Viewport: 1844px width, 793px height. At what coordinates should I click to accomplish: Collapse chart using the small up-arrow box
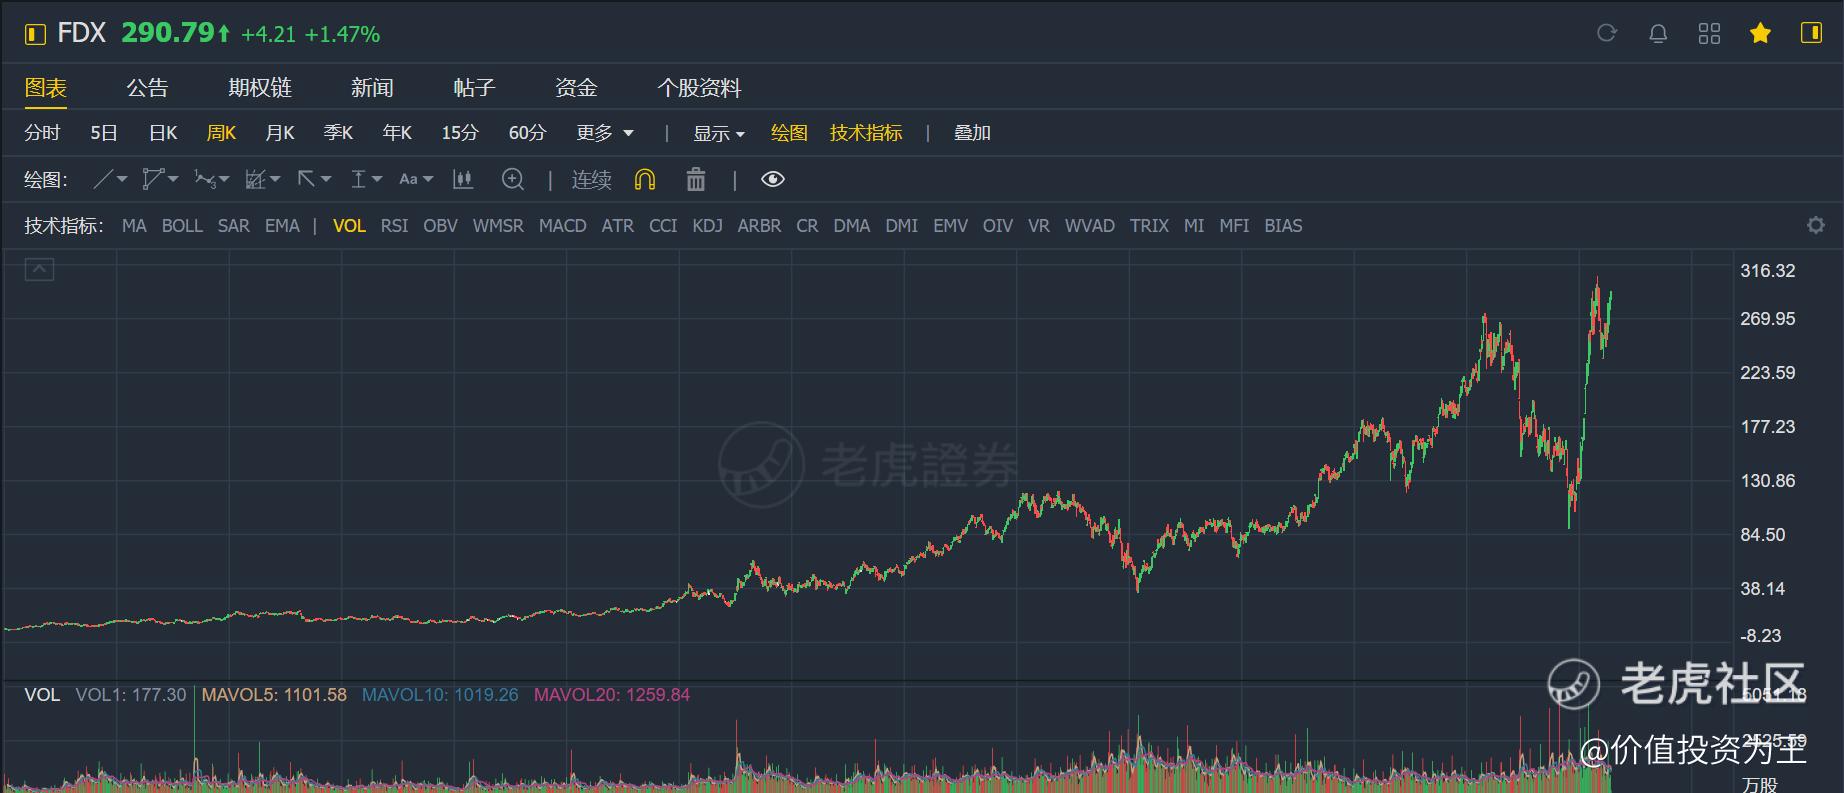(x=39, y=269)
